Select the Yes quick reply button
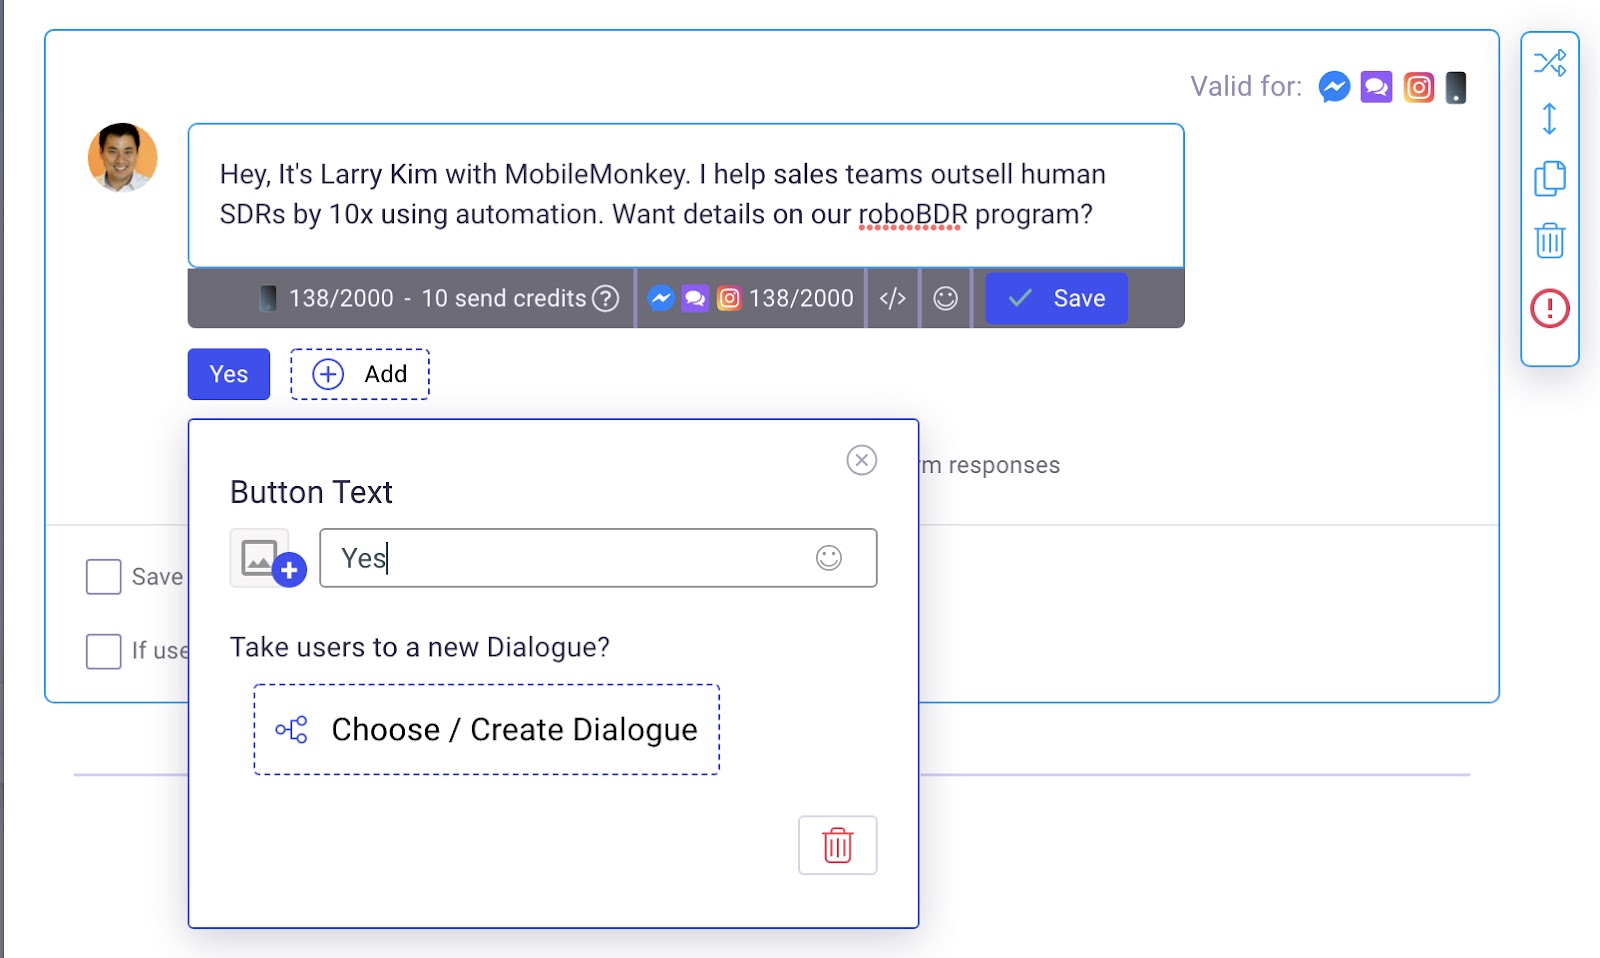The image size is (1600, 958). point(229,374)
